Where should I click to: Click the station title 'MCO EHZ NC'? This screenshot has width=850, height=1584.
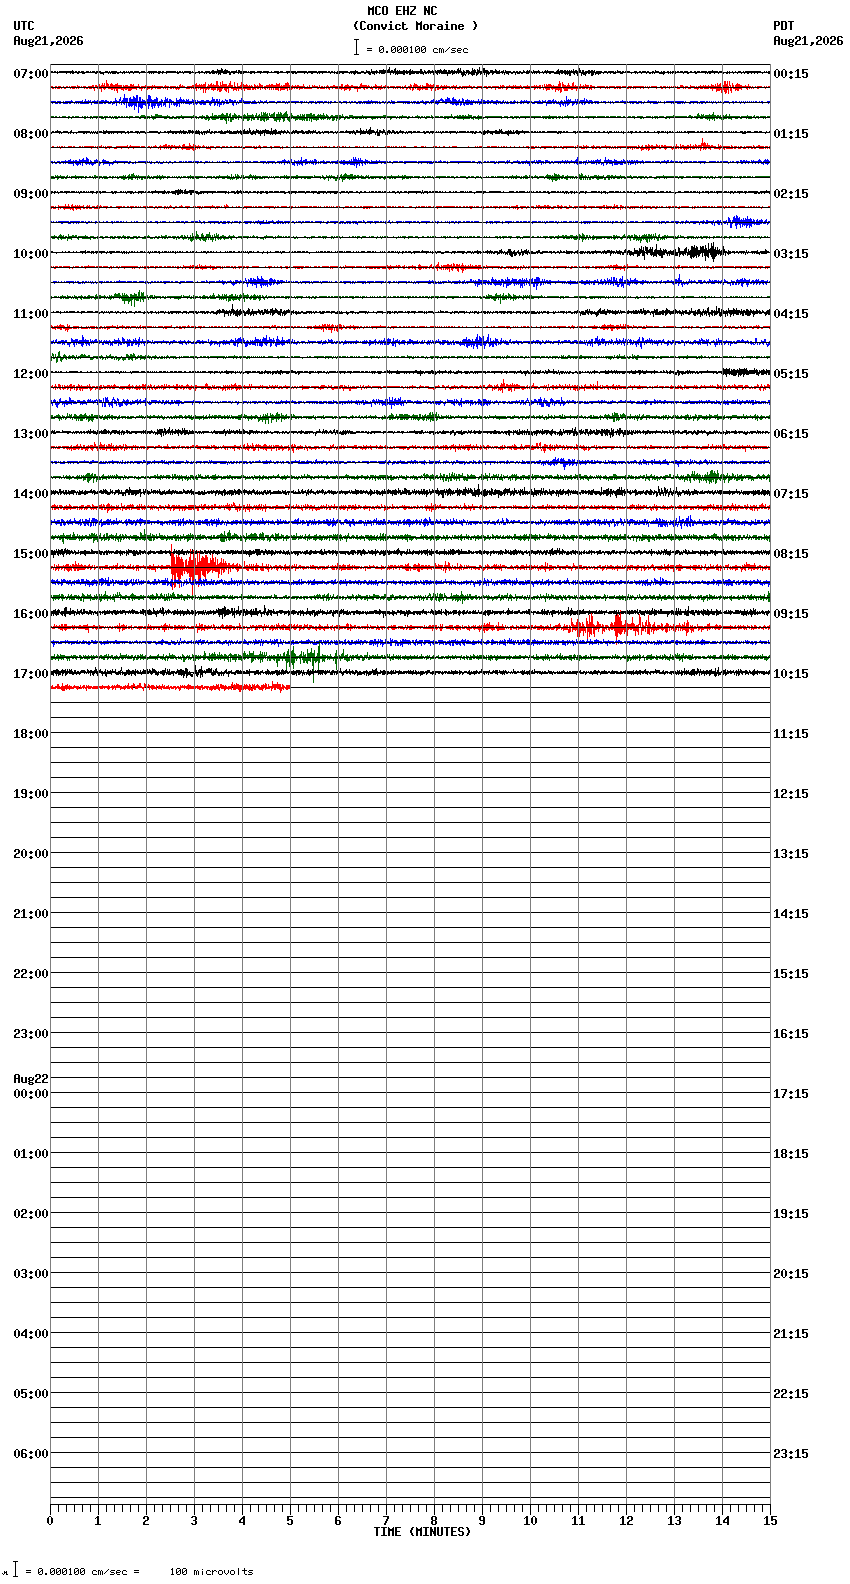[402, 11]
